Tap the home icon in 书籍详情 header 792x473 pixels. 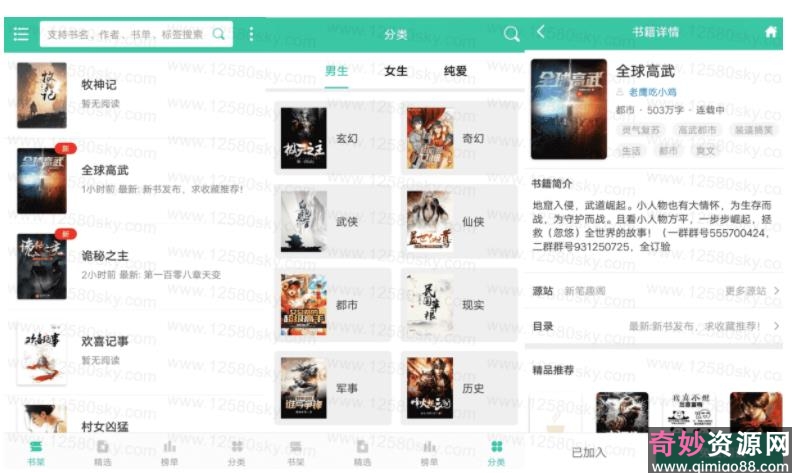(770, 32)
